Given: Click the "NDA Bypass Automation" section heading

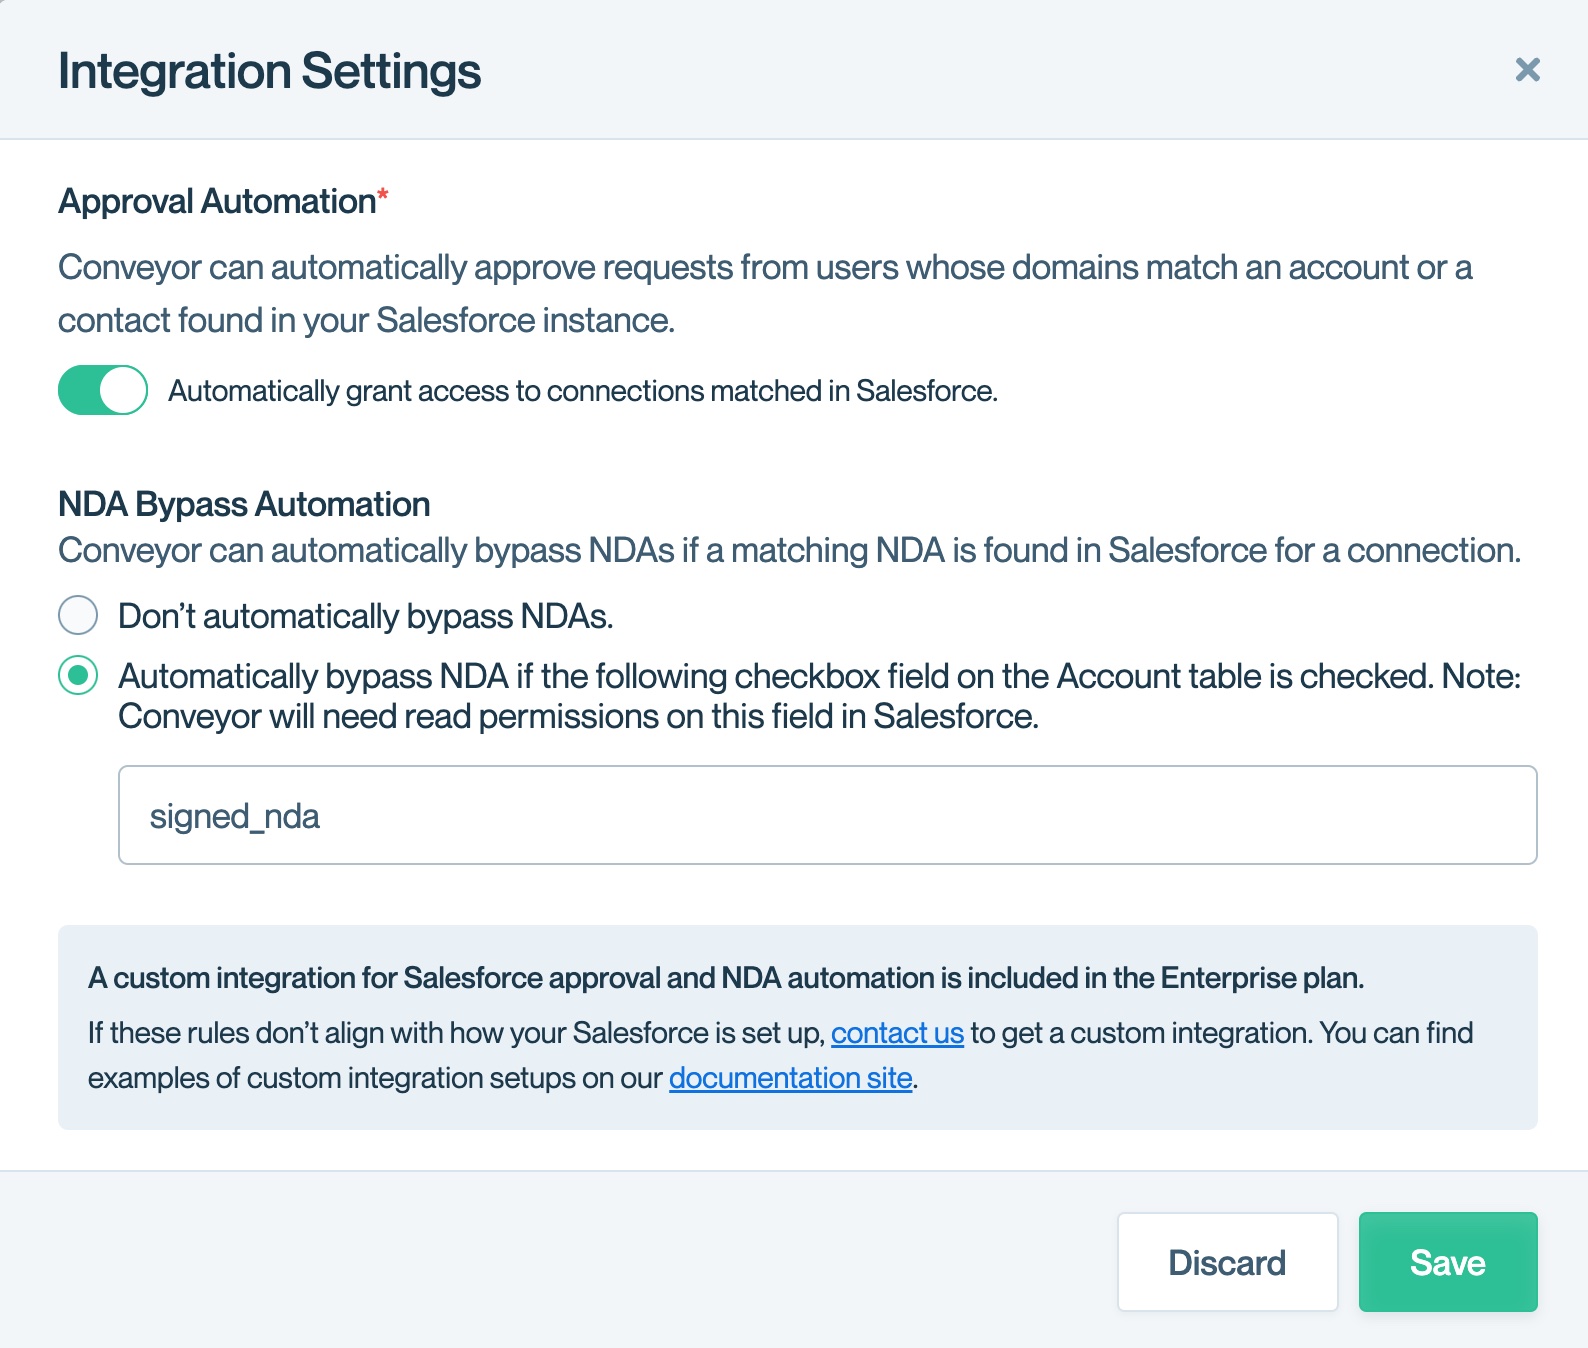Looking at the screenshot, I should (244, 504).
